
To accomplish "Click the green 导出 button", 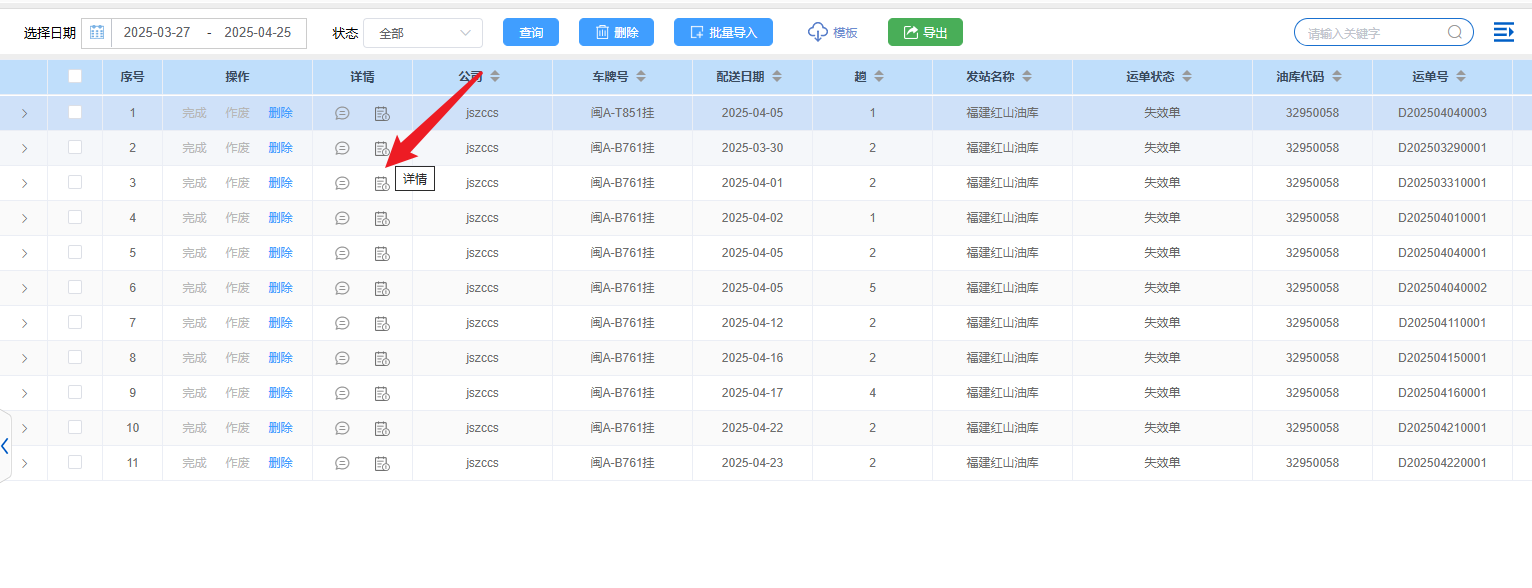I will [925, 33].
